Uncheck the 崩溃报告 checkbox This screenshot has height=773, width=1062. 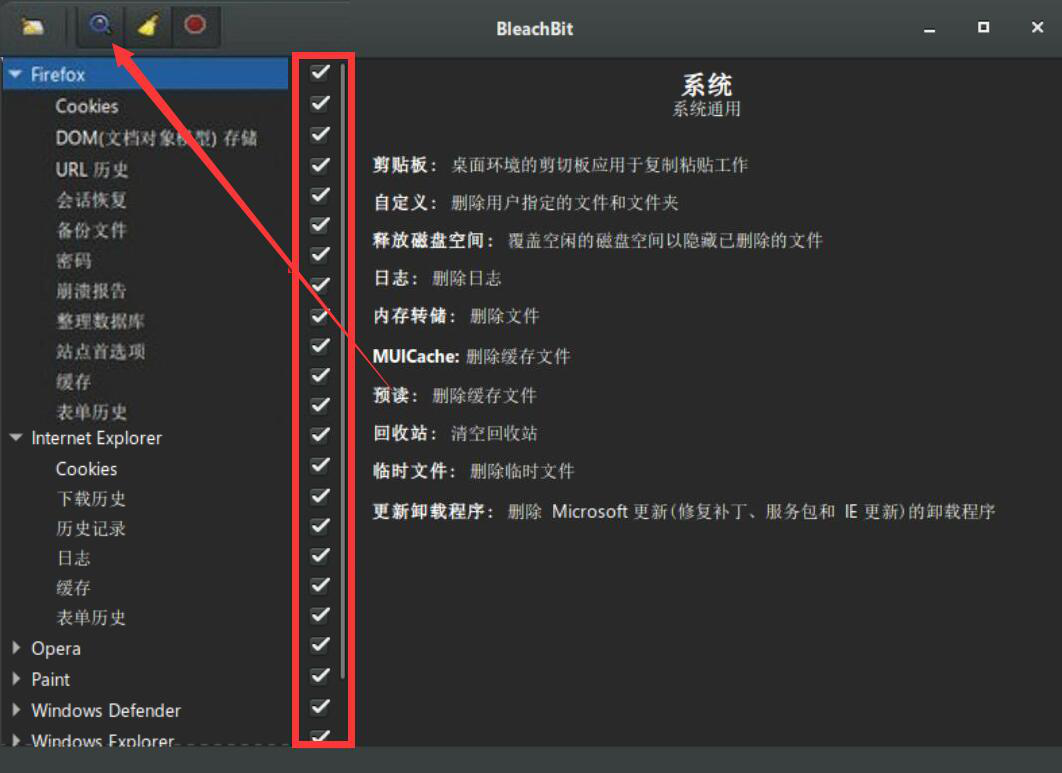320,285
